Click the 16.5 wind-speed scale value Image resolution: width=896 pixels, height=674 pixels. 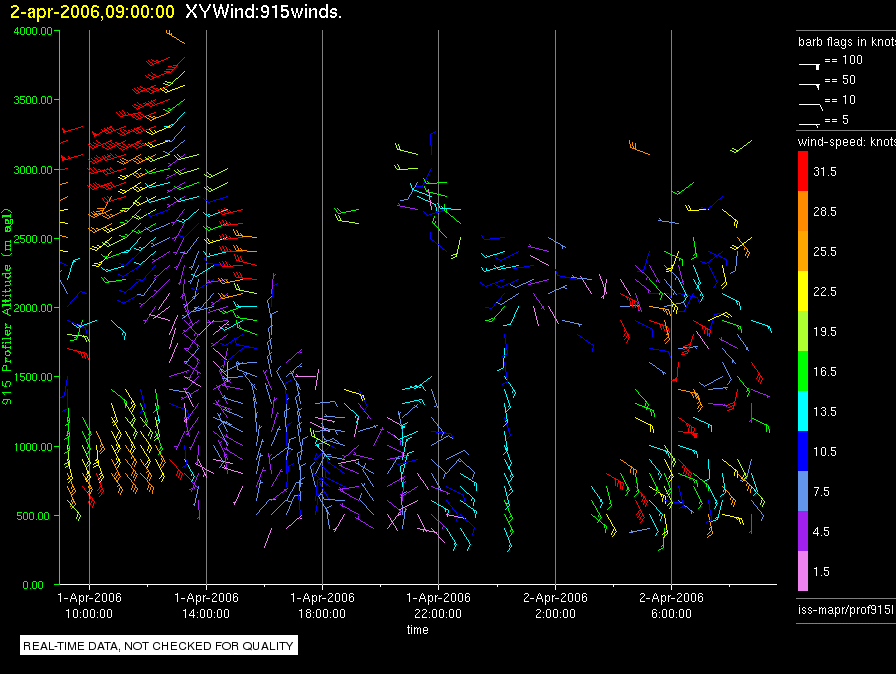[825, 372]
